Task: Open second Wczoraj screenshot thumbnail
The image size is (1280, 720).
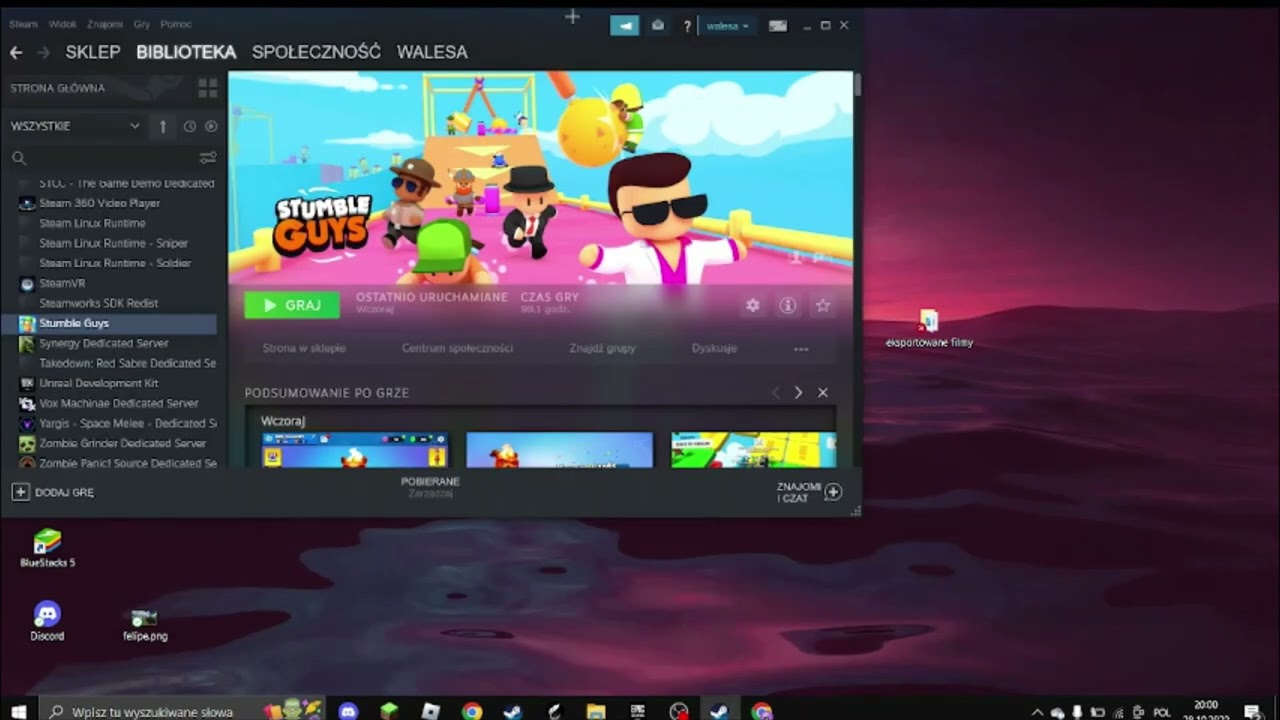Action: tap(559, 450)
